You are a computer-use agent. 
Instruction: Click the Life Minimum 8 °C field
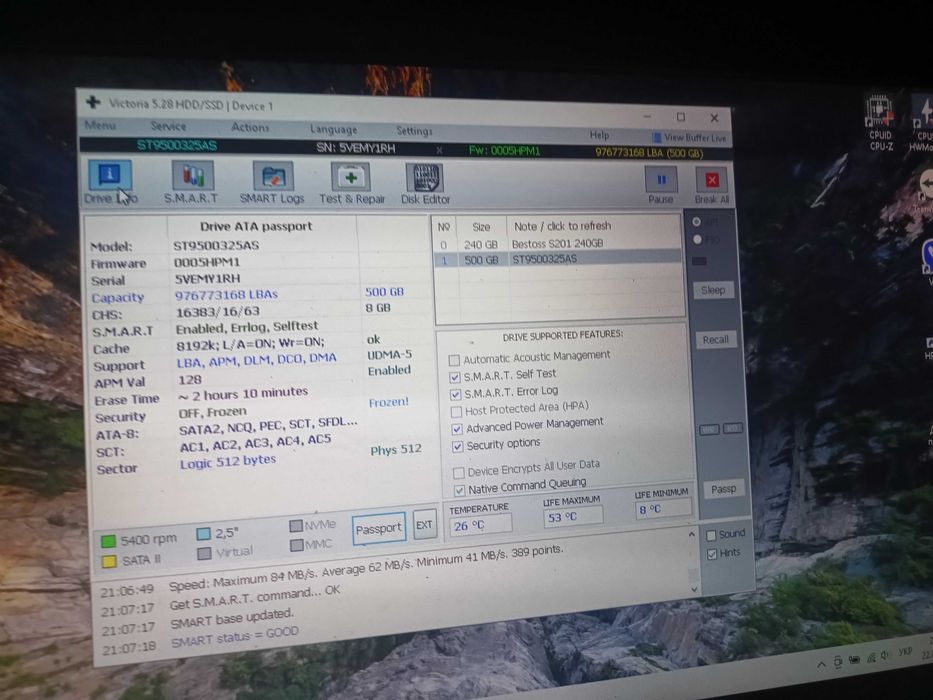pos(663,509)
